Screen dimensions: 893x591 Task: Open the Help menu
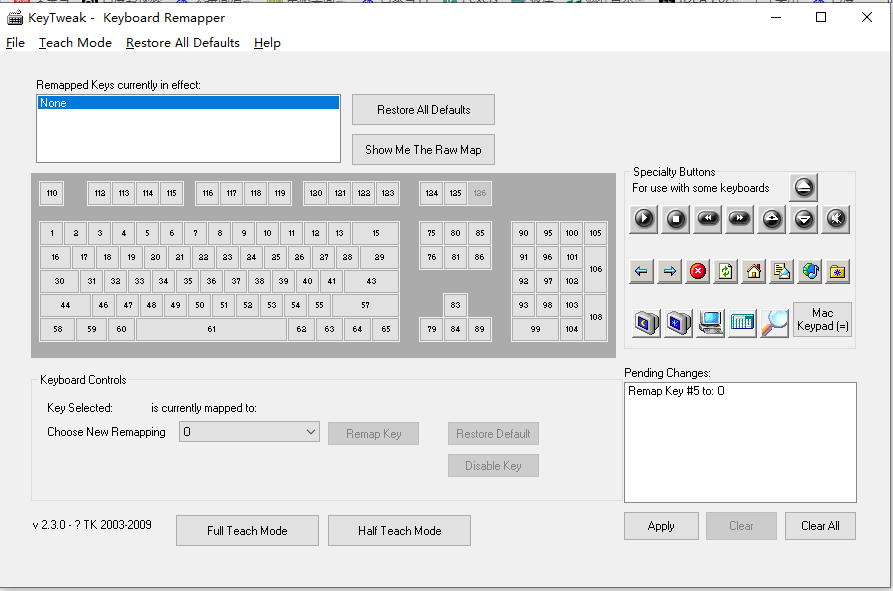tap(267, 43)
